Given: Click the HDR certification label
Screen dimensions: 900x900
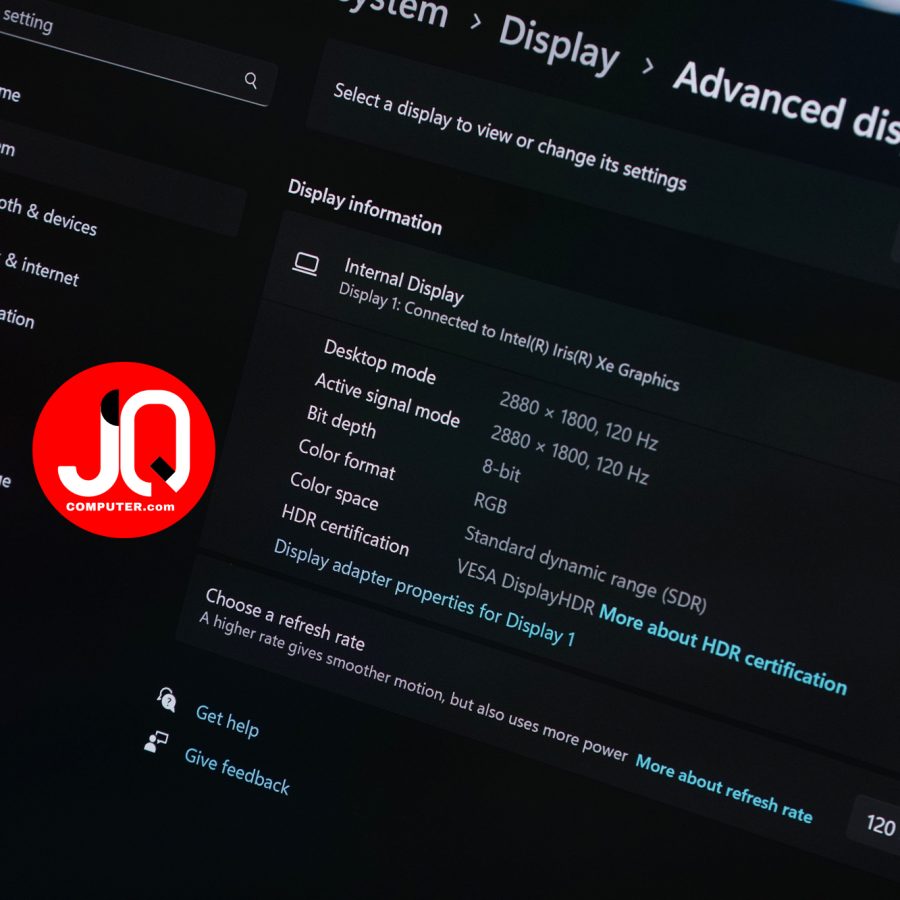Looking at the screenshot, I should pyautogui.click(x=345, y=529).
